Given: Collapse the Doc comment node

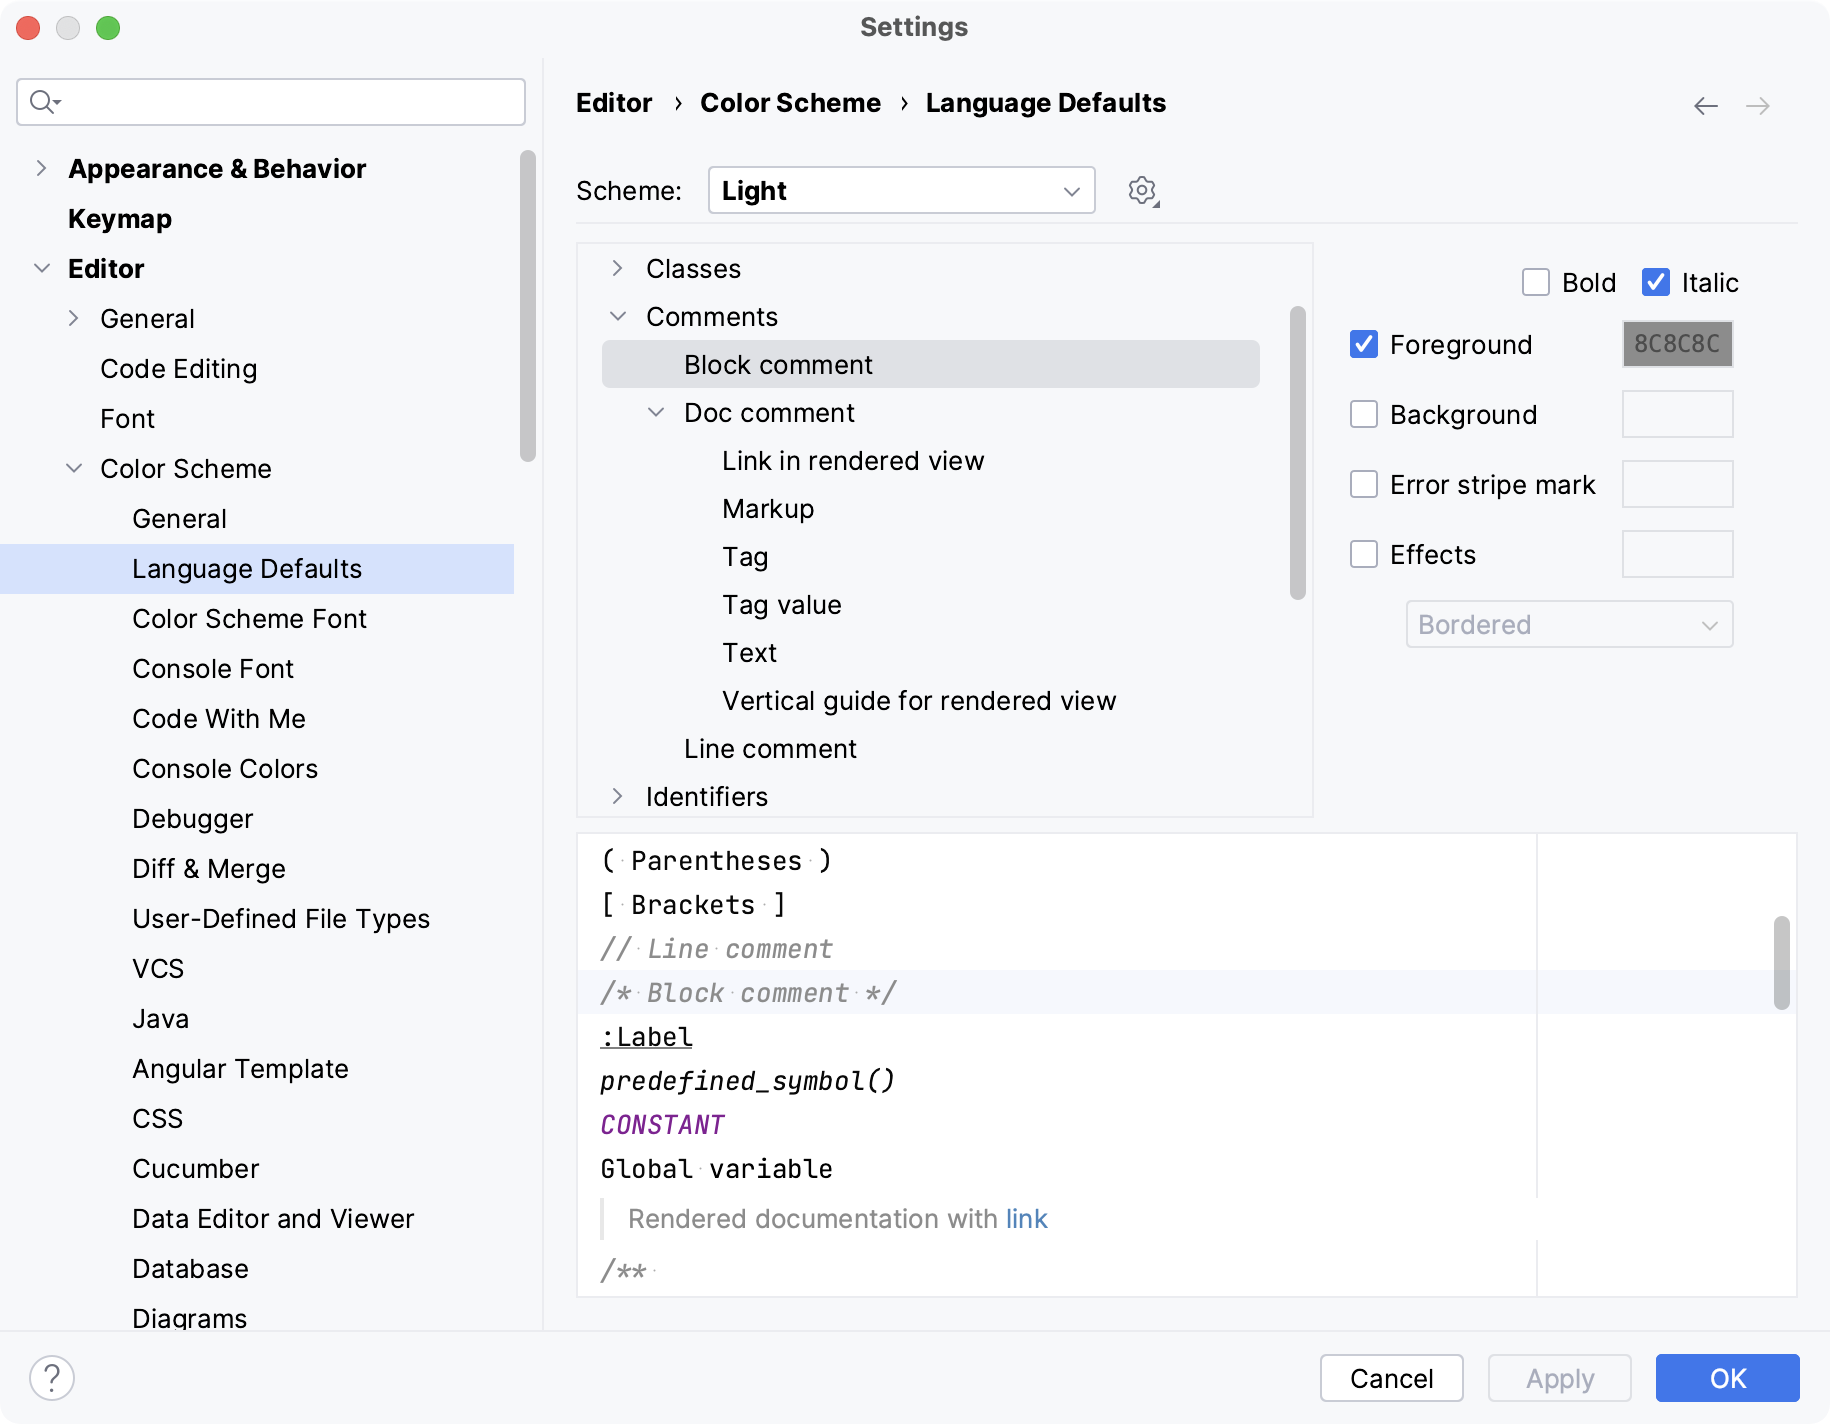Looking at the screenshot, I should (657, 412).
